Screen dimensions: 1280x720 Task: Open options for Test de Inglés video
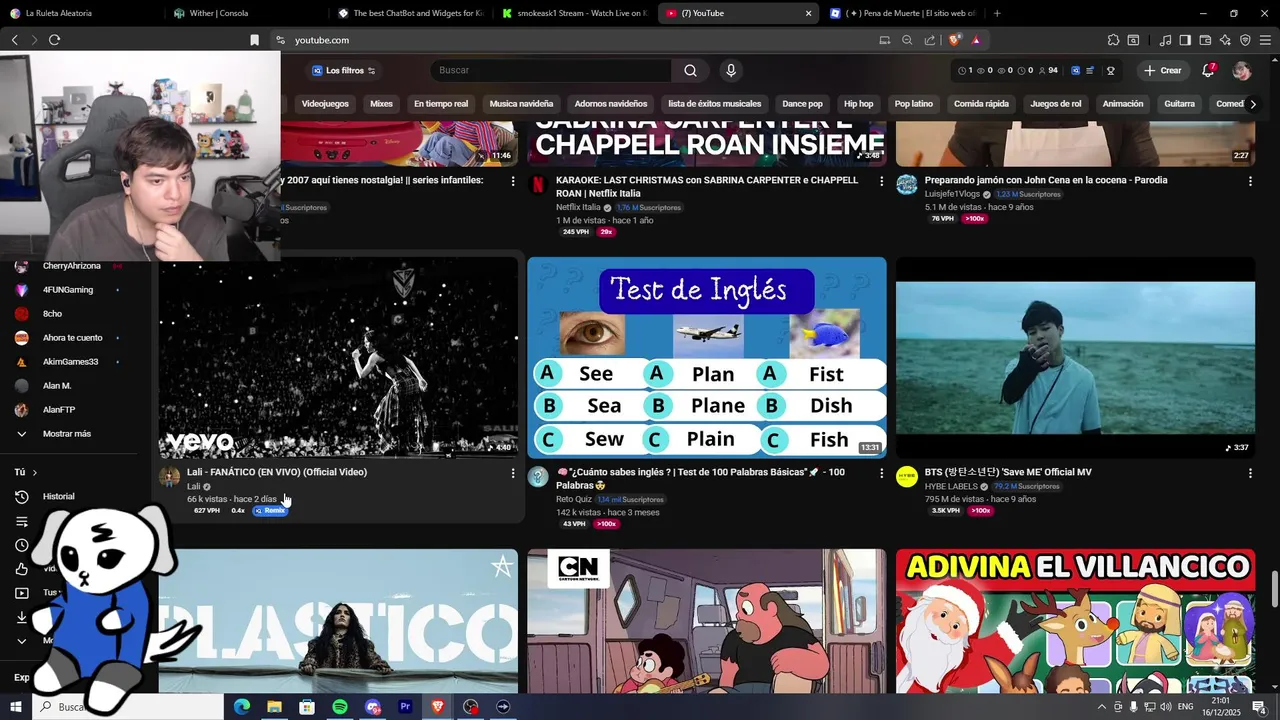[x=881, y=473]
